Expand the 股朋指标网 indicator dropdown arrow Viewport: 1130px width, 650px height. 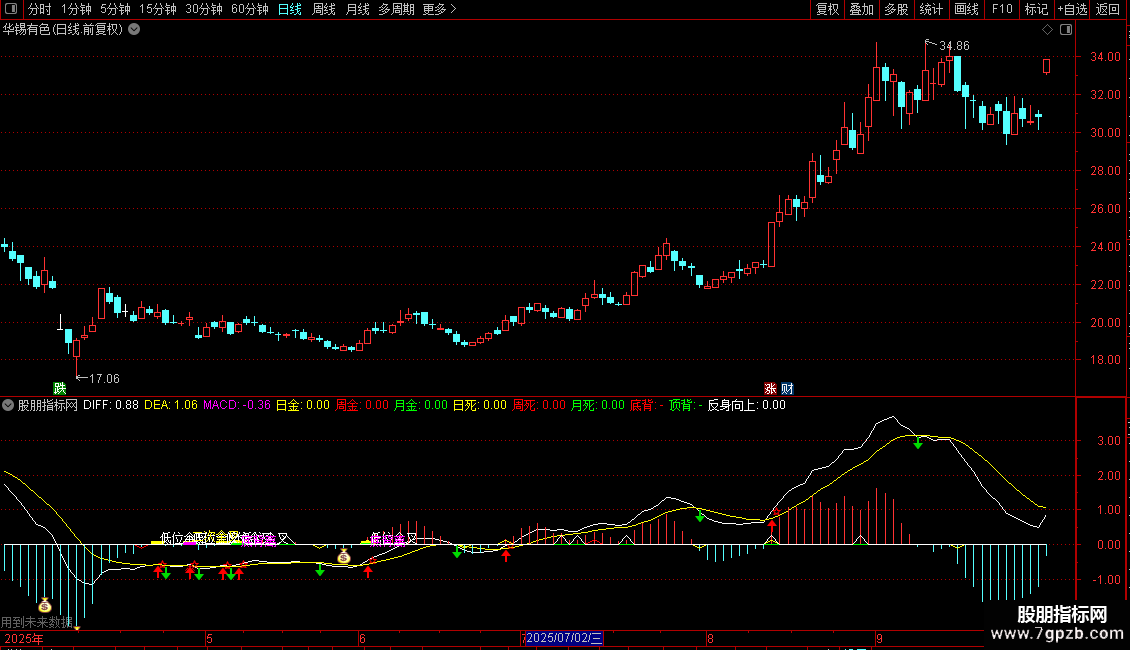[x=8, y=405]
